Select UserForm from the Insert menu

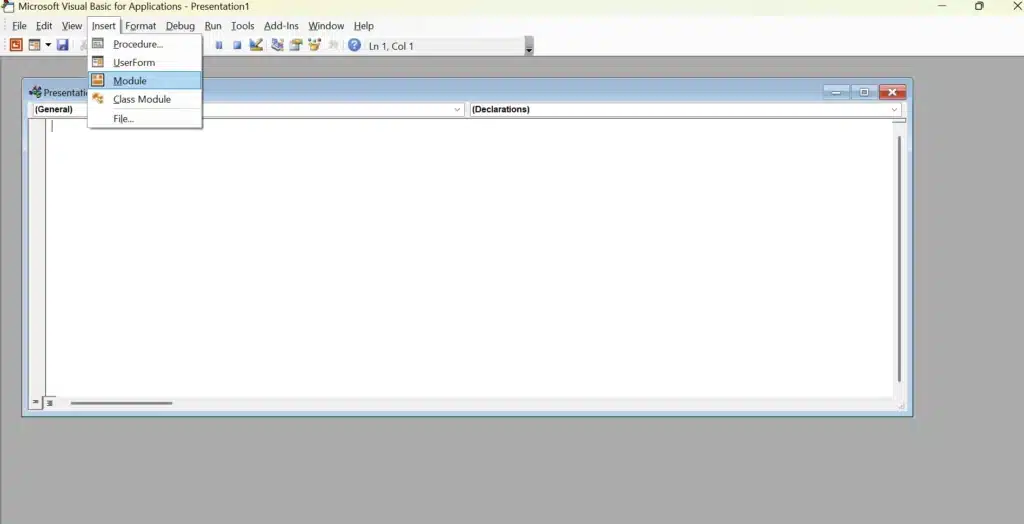tap(134, 63)
